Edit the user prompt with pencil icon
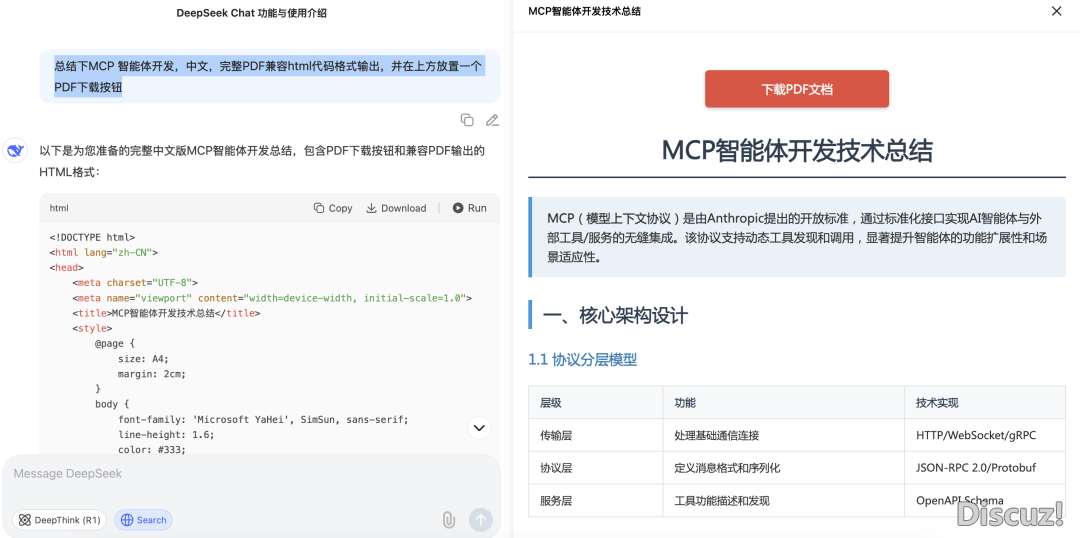The width and height of the screenshot is (1080, 538). point(492,120)
